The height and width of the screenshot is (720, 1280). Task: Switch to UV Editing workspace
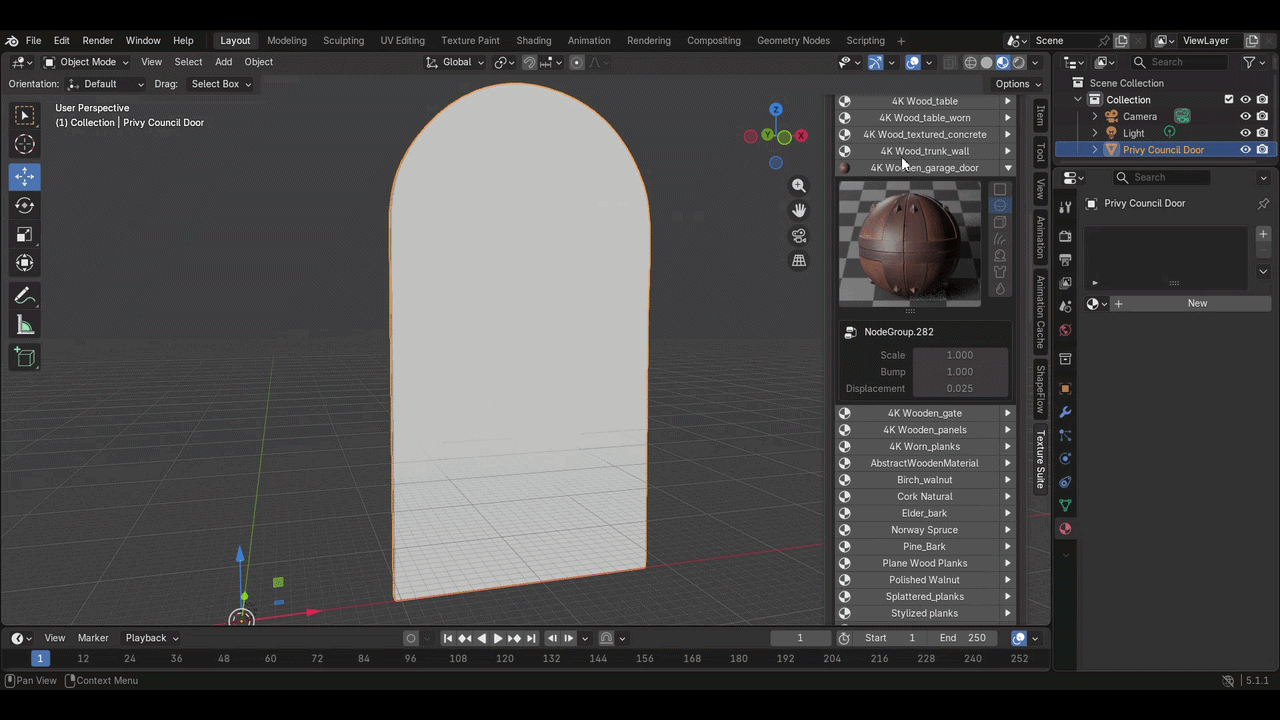(x=402, y=41)
